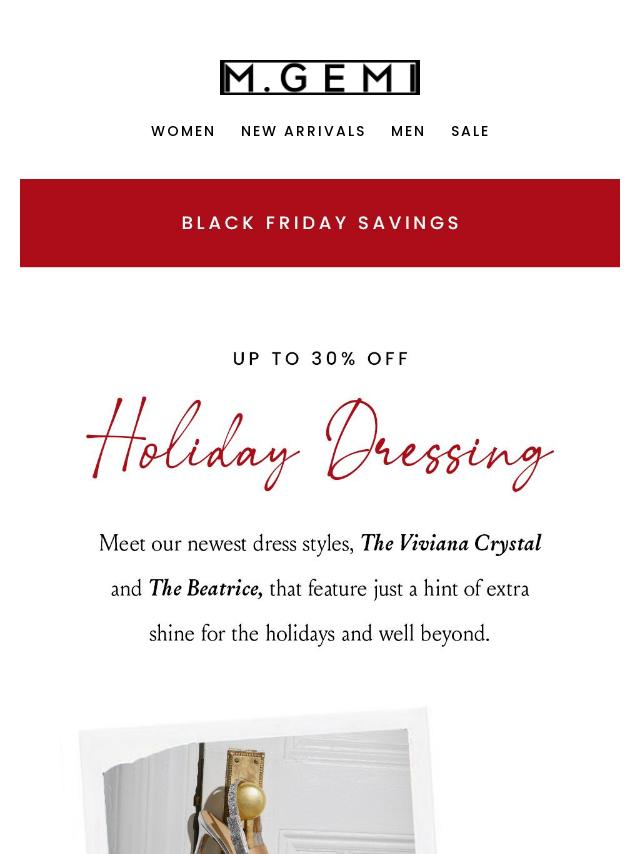
Task: Open The Viviana Crystal style link
Action: 451,544
